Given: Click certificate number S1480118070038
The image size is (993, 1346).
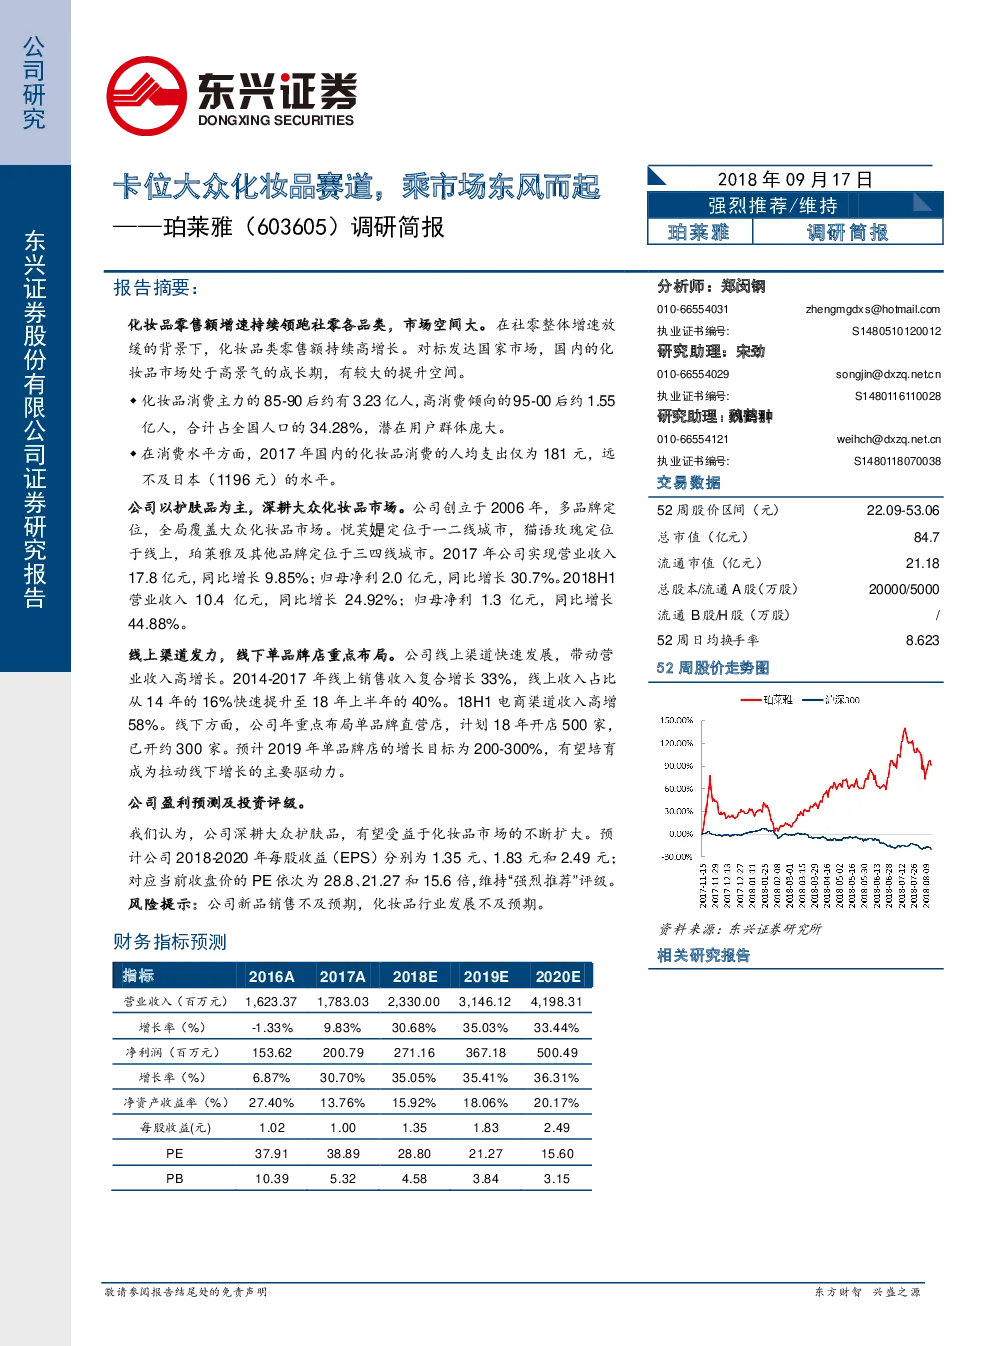Looking at the screenshot, I should 897,461.
